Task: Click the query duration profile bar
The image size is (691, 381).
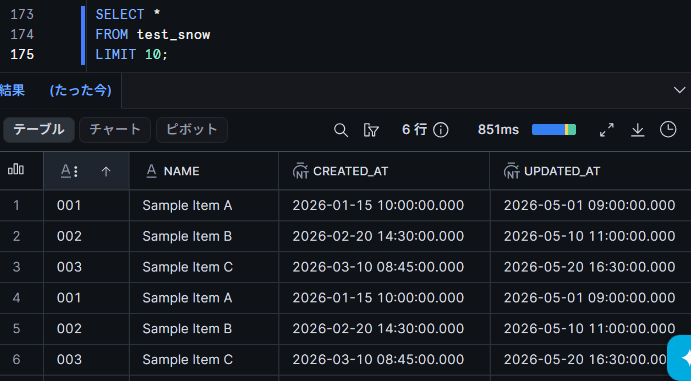Action: click(x=554, y=129)
